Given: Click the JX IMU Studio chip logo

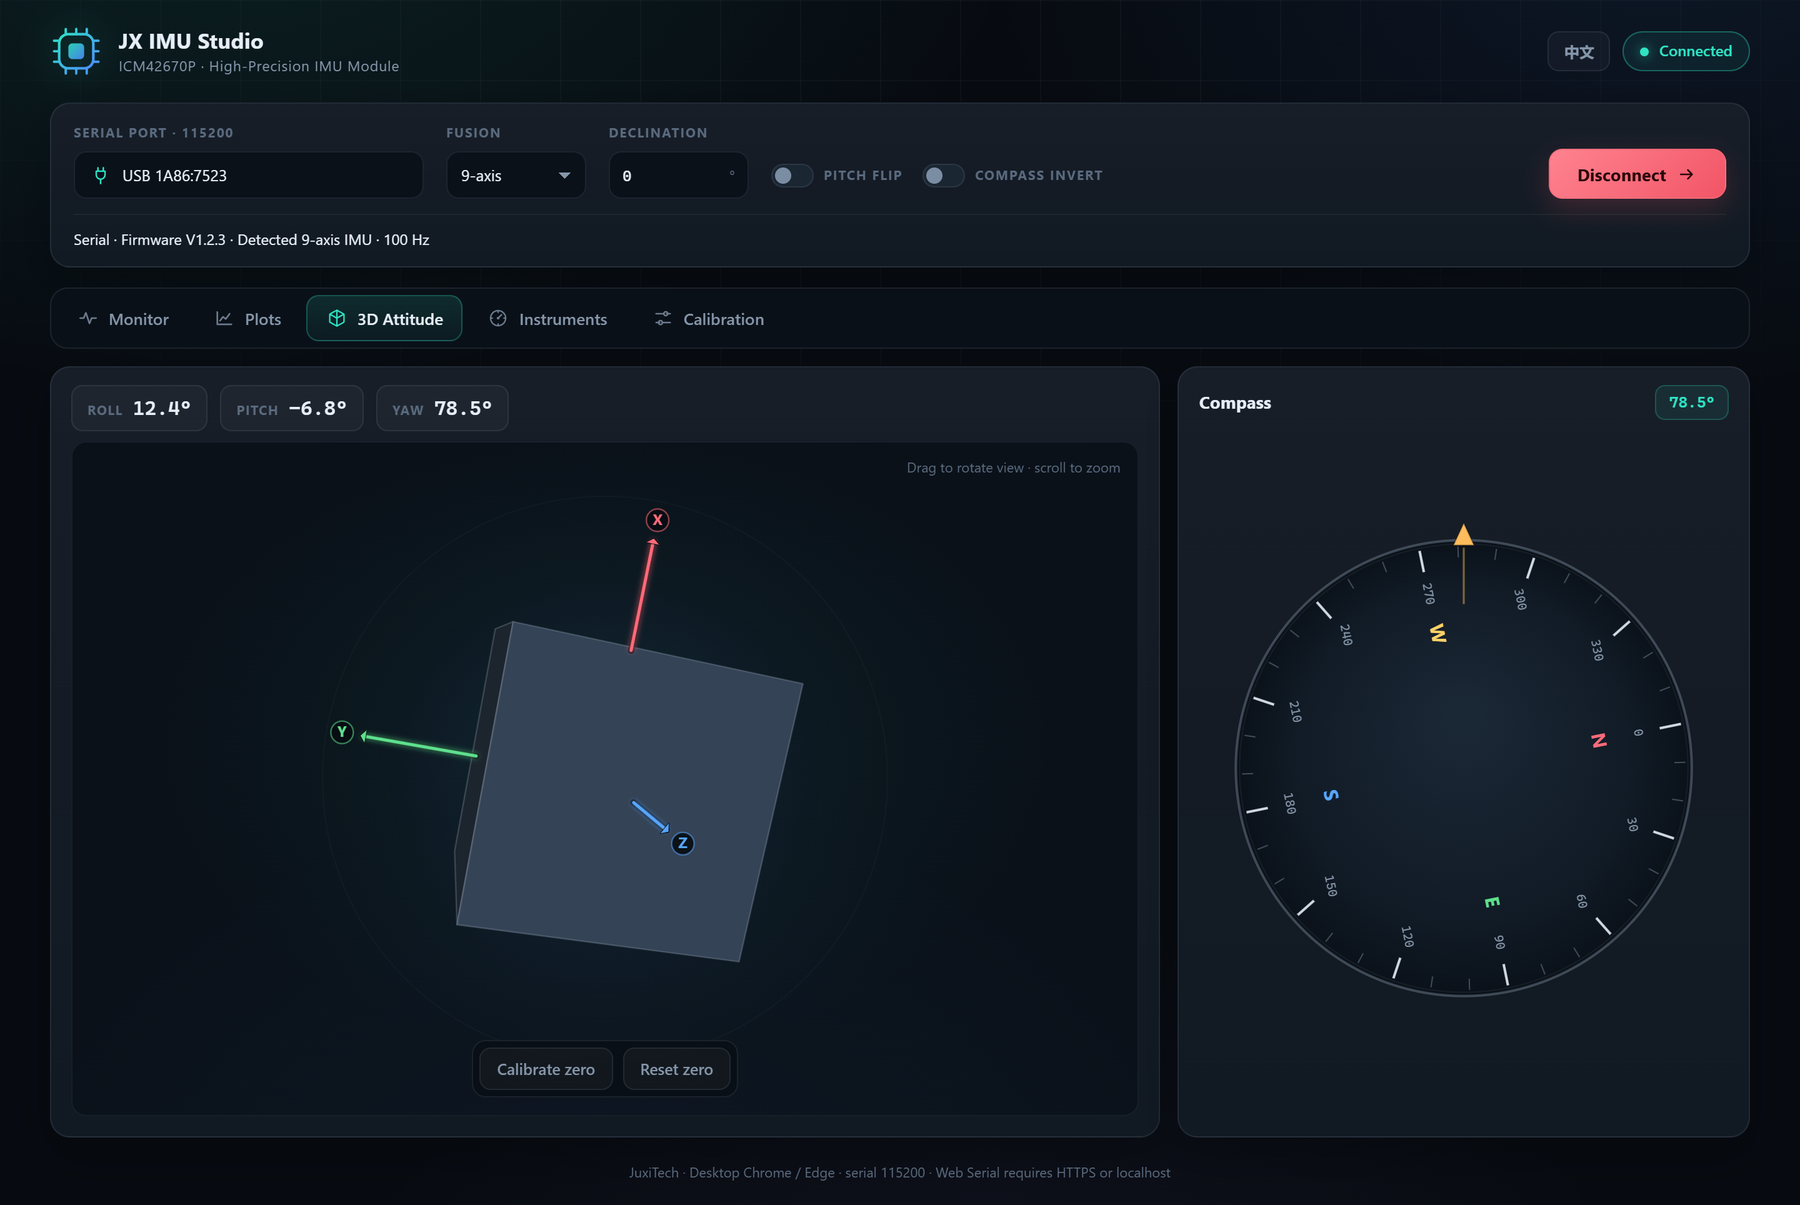Looking at the screenshot, I should (76, 51).
